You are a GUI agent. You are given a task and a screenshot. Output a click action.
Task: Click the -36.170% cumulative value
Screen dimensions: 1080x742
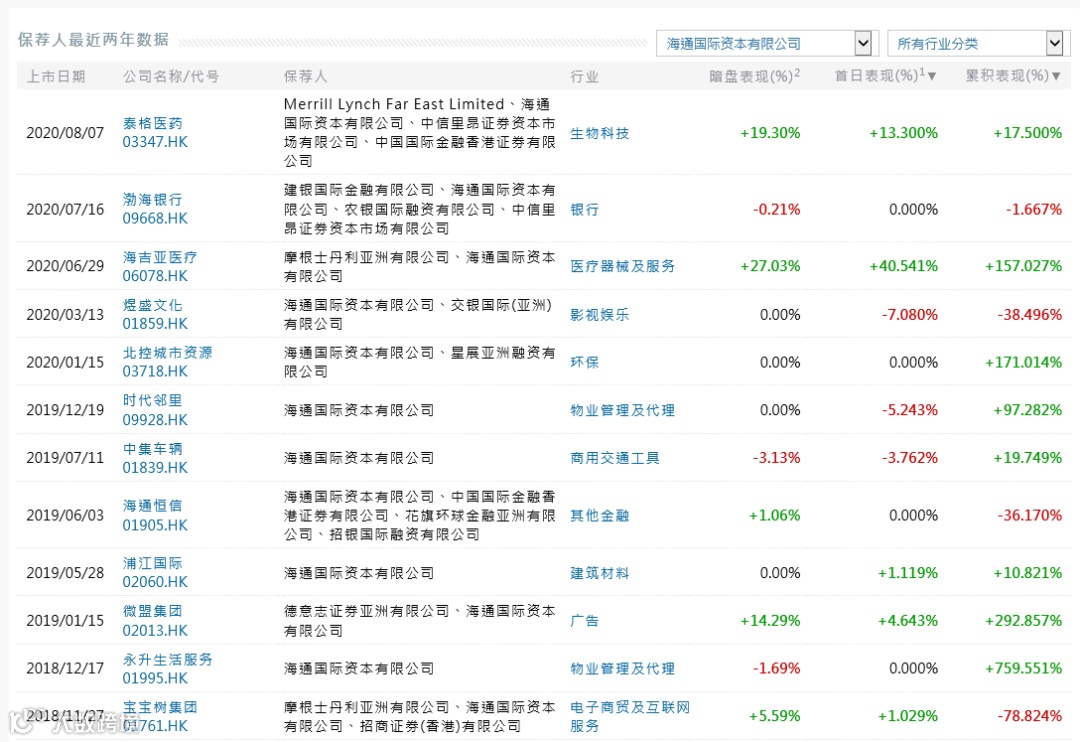[x=1030, y=515]
